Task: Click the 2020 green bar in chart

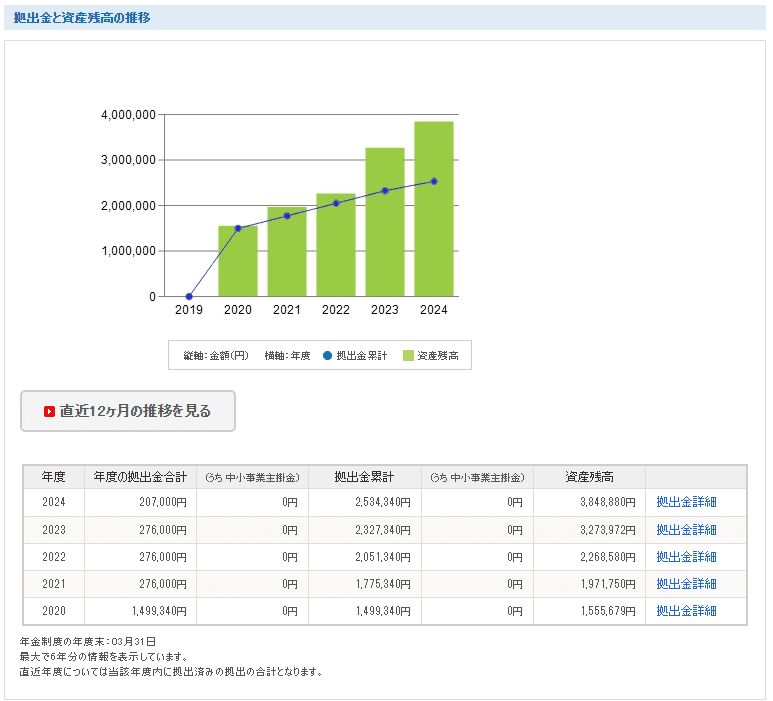Action: tap(238, 261)
